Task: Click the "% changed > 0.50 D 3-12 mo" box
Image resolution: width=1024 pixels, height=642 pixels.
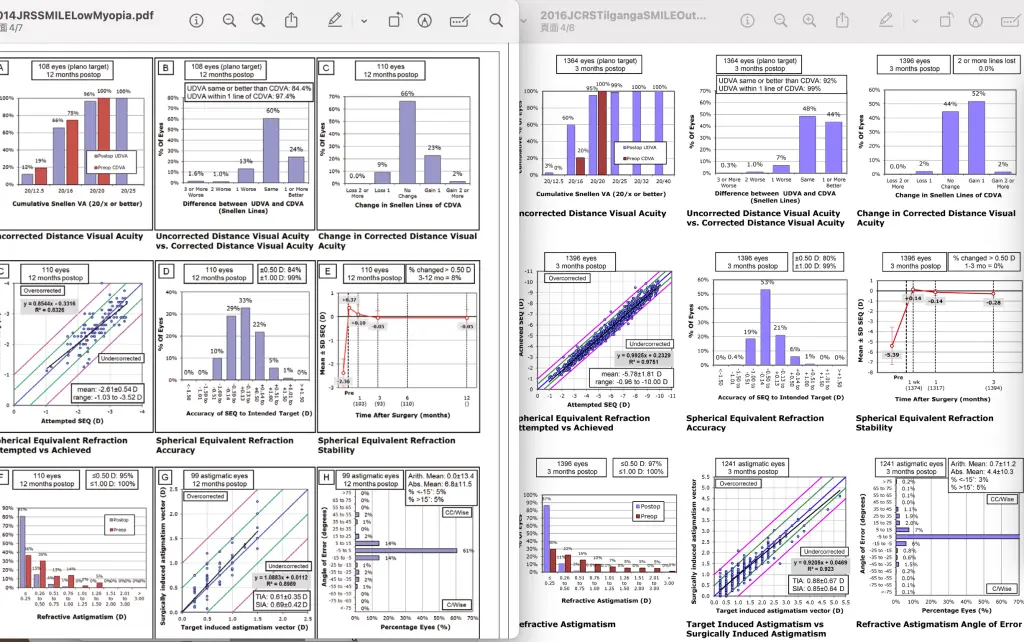Action: pos(440,274)
